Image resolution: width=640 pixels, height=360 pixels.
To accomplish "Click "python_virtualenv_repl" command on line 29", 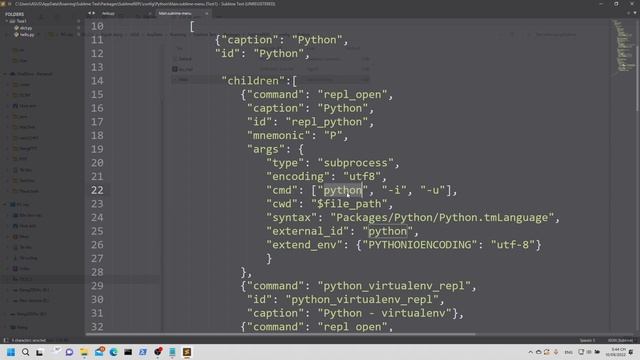I will click(x=394, y=286).
